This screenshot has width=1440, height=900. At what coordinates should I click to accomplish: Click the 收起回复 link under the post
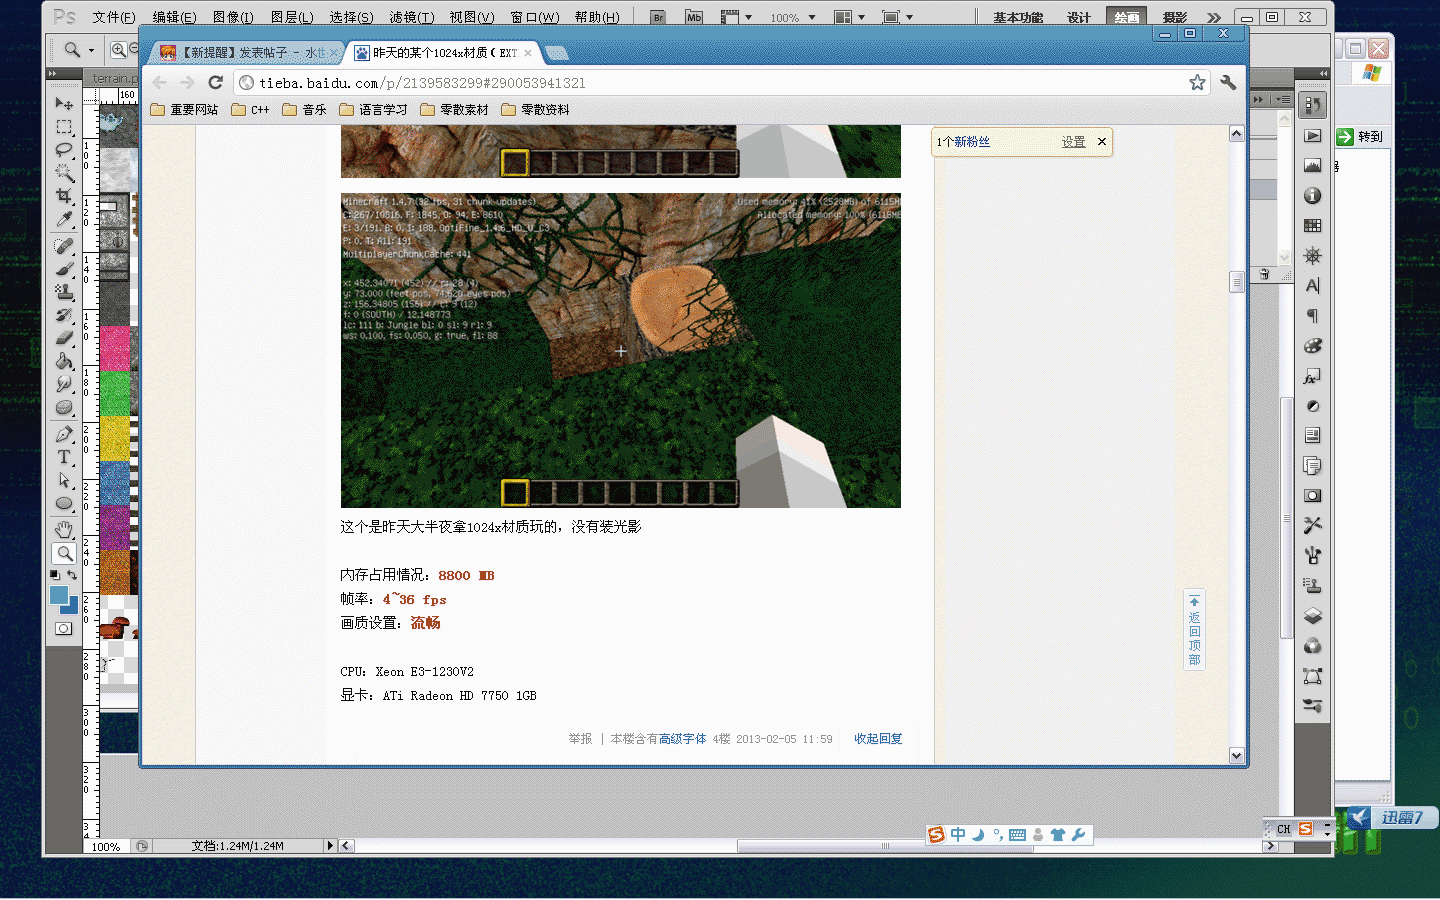click(x=878, y=739)
